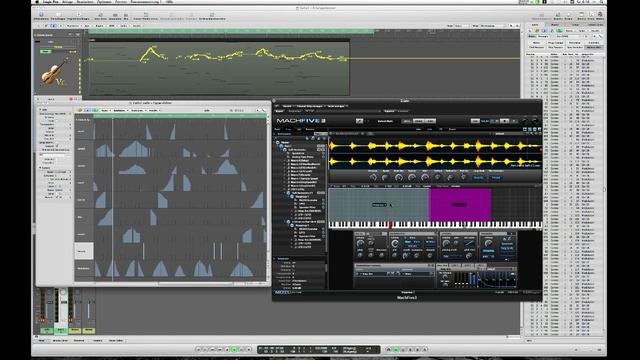Click the Noten filter button in event list
The image size is (640, 360).
click(x=536, y=42)
